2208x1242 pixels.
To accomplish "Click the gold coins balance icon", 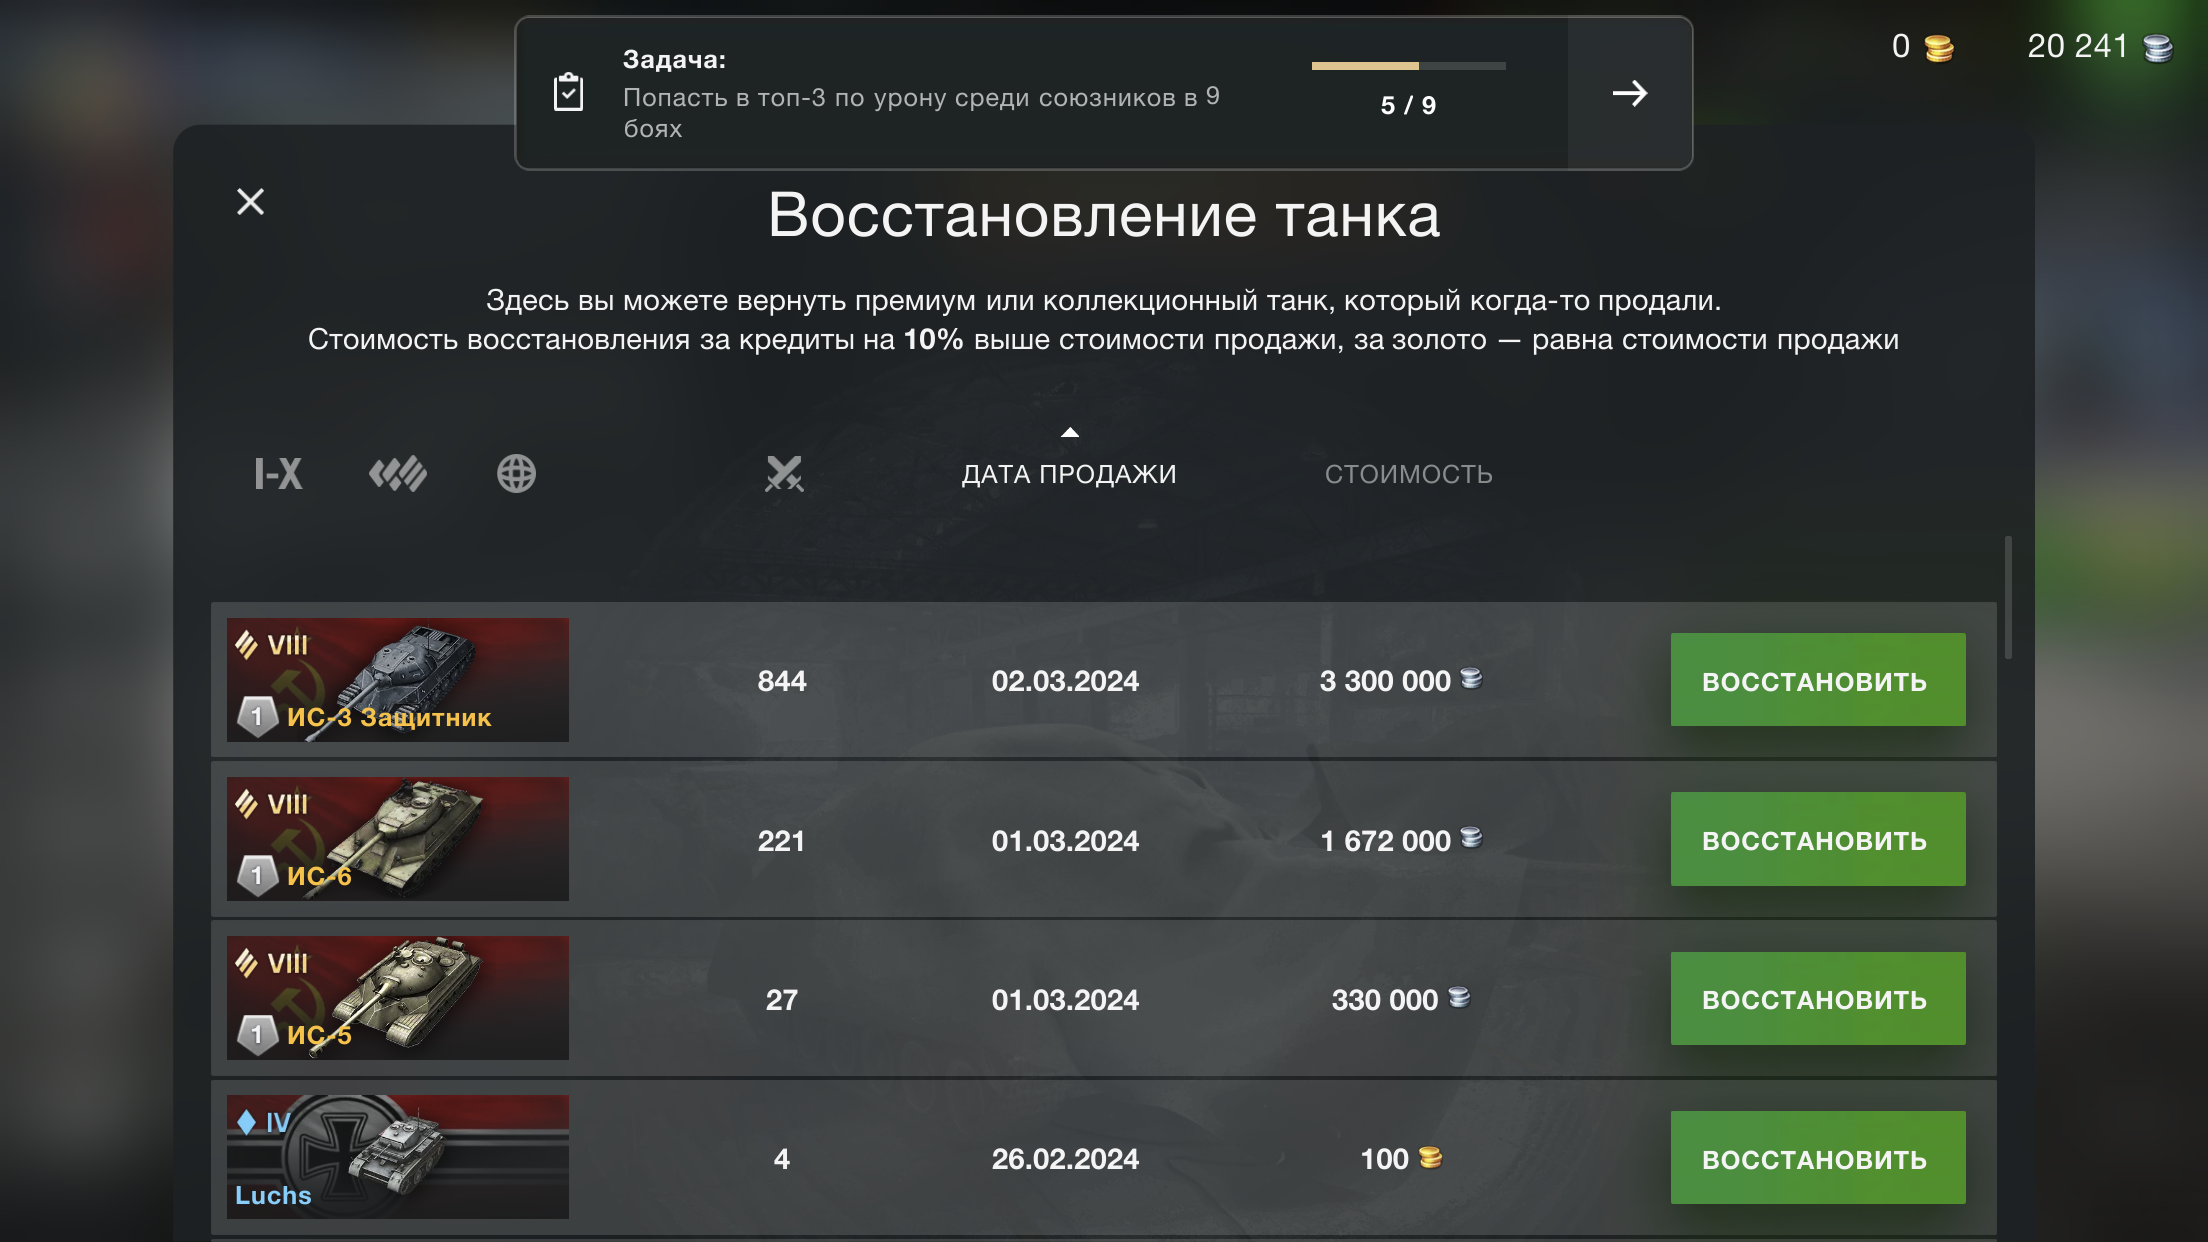I will point(1938,48).
